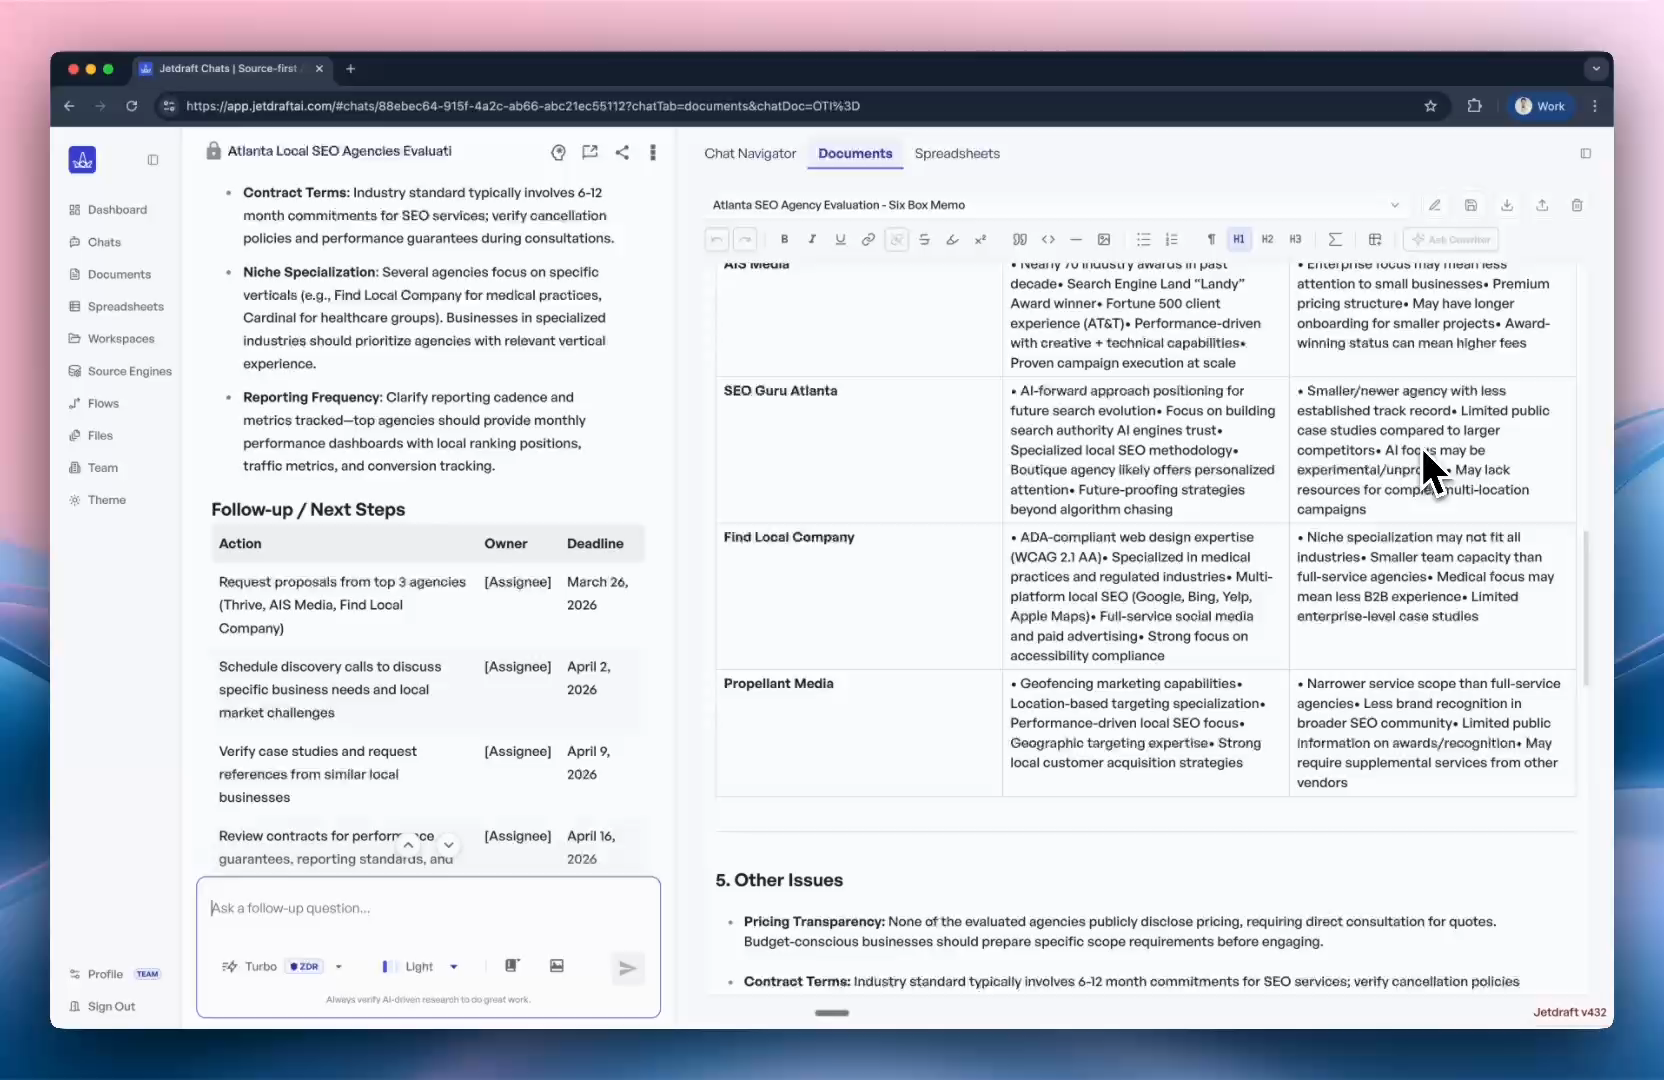Insert a code block from the toolbar
1664x1080 pixels.
pos(1048,239)
